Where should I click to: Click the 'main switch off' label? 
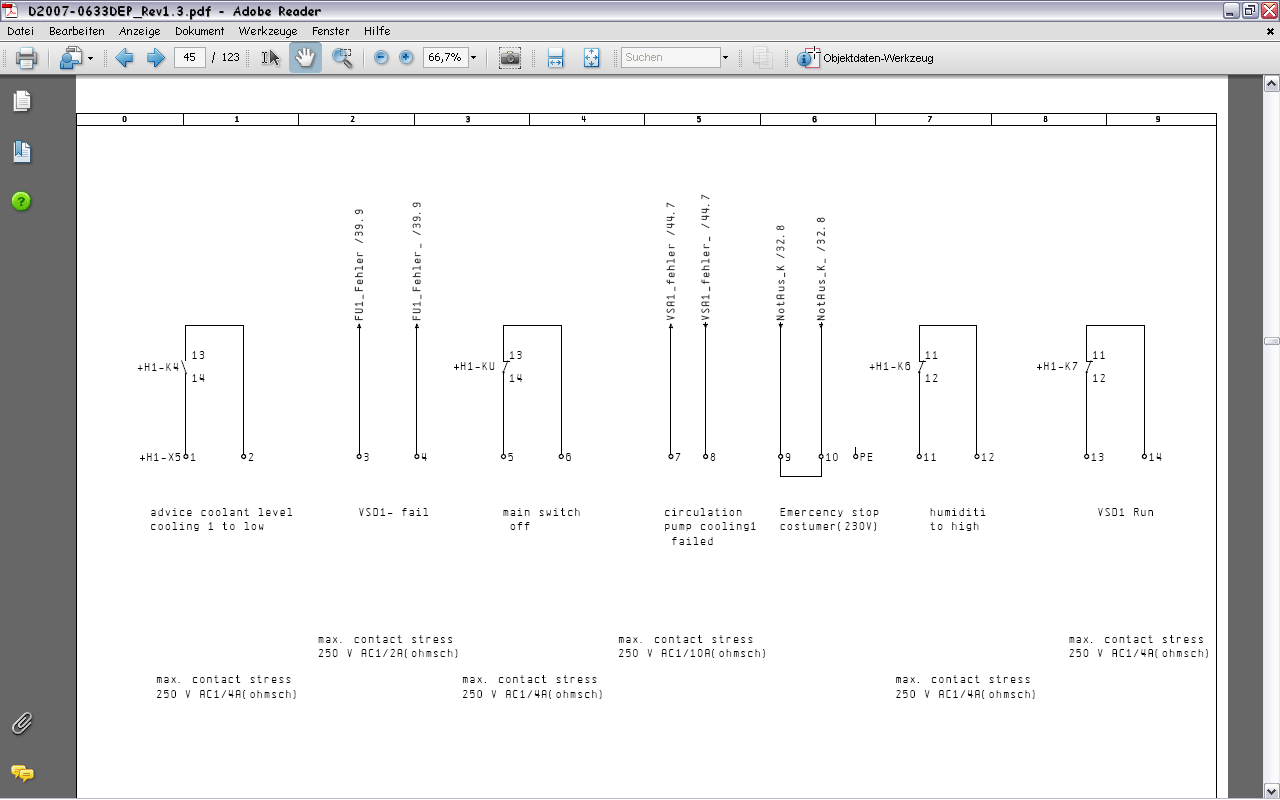pos(541,519)
